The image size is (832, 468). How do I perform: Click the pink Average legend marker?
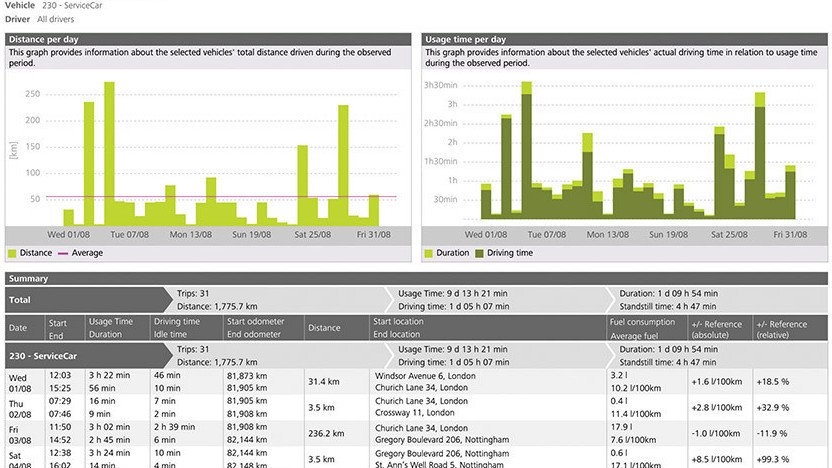[x=63, y=253]
